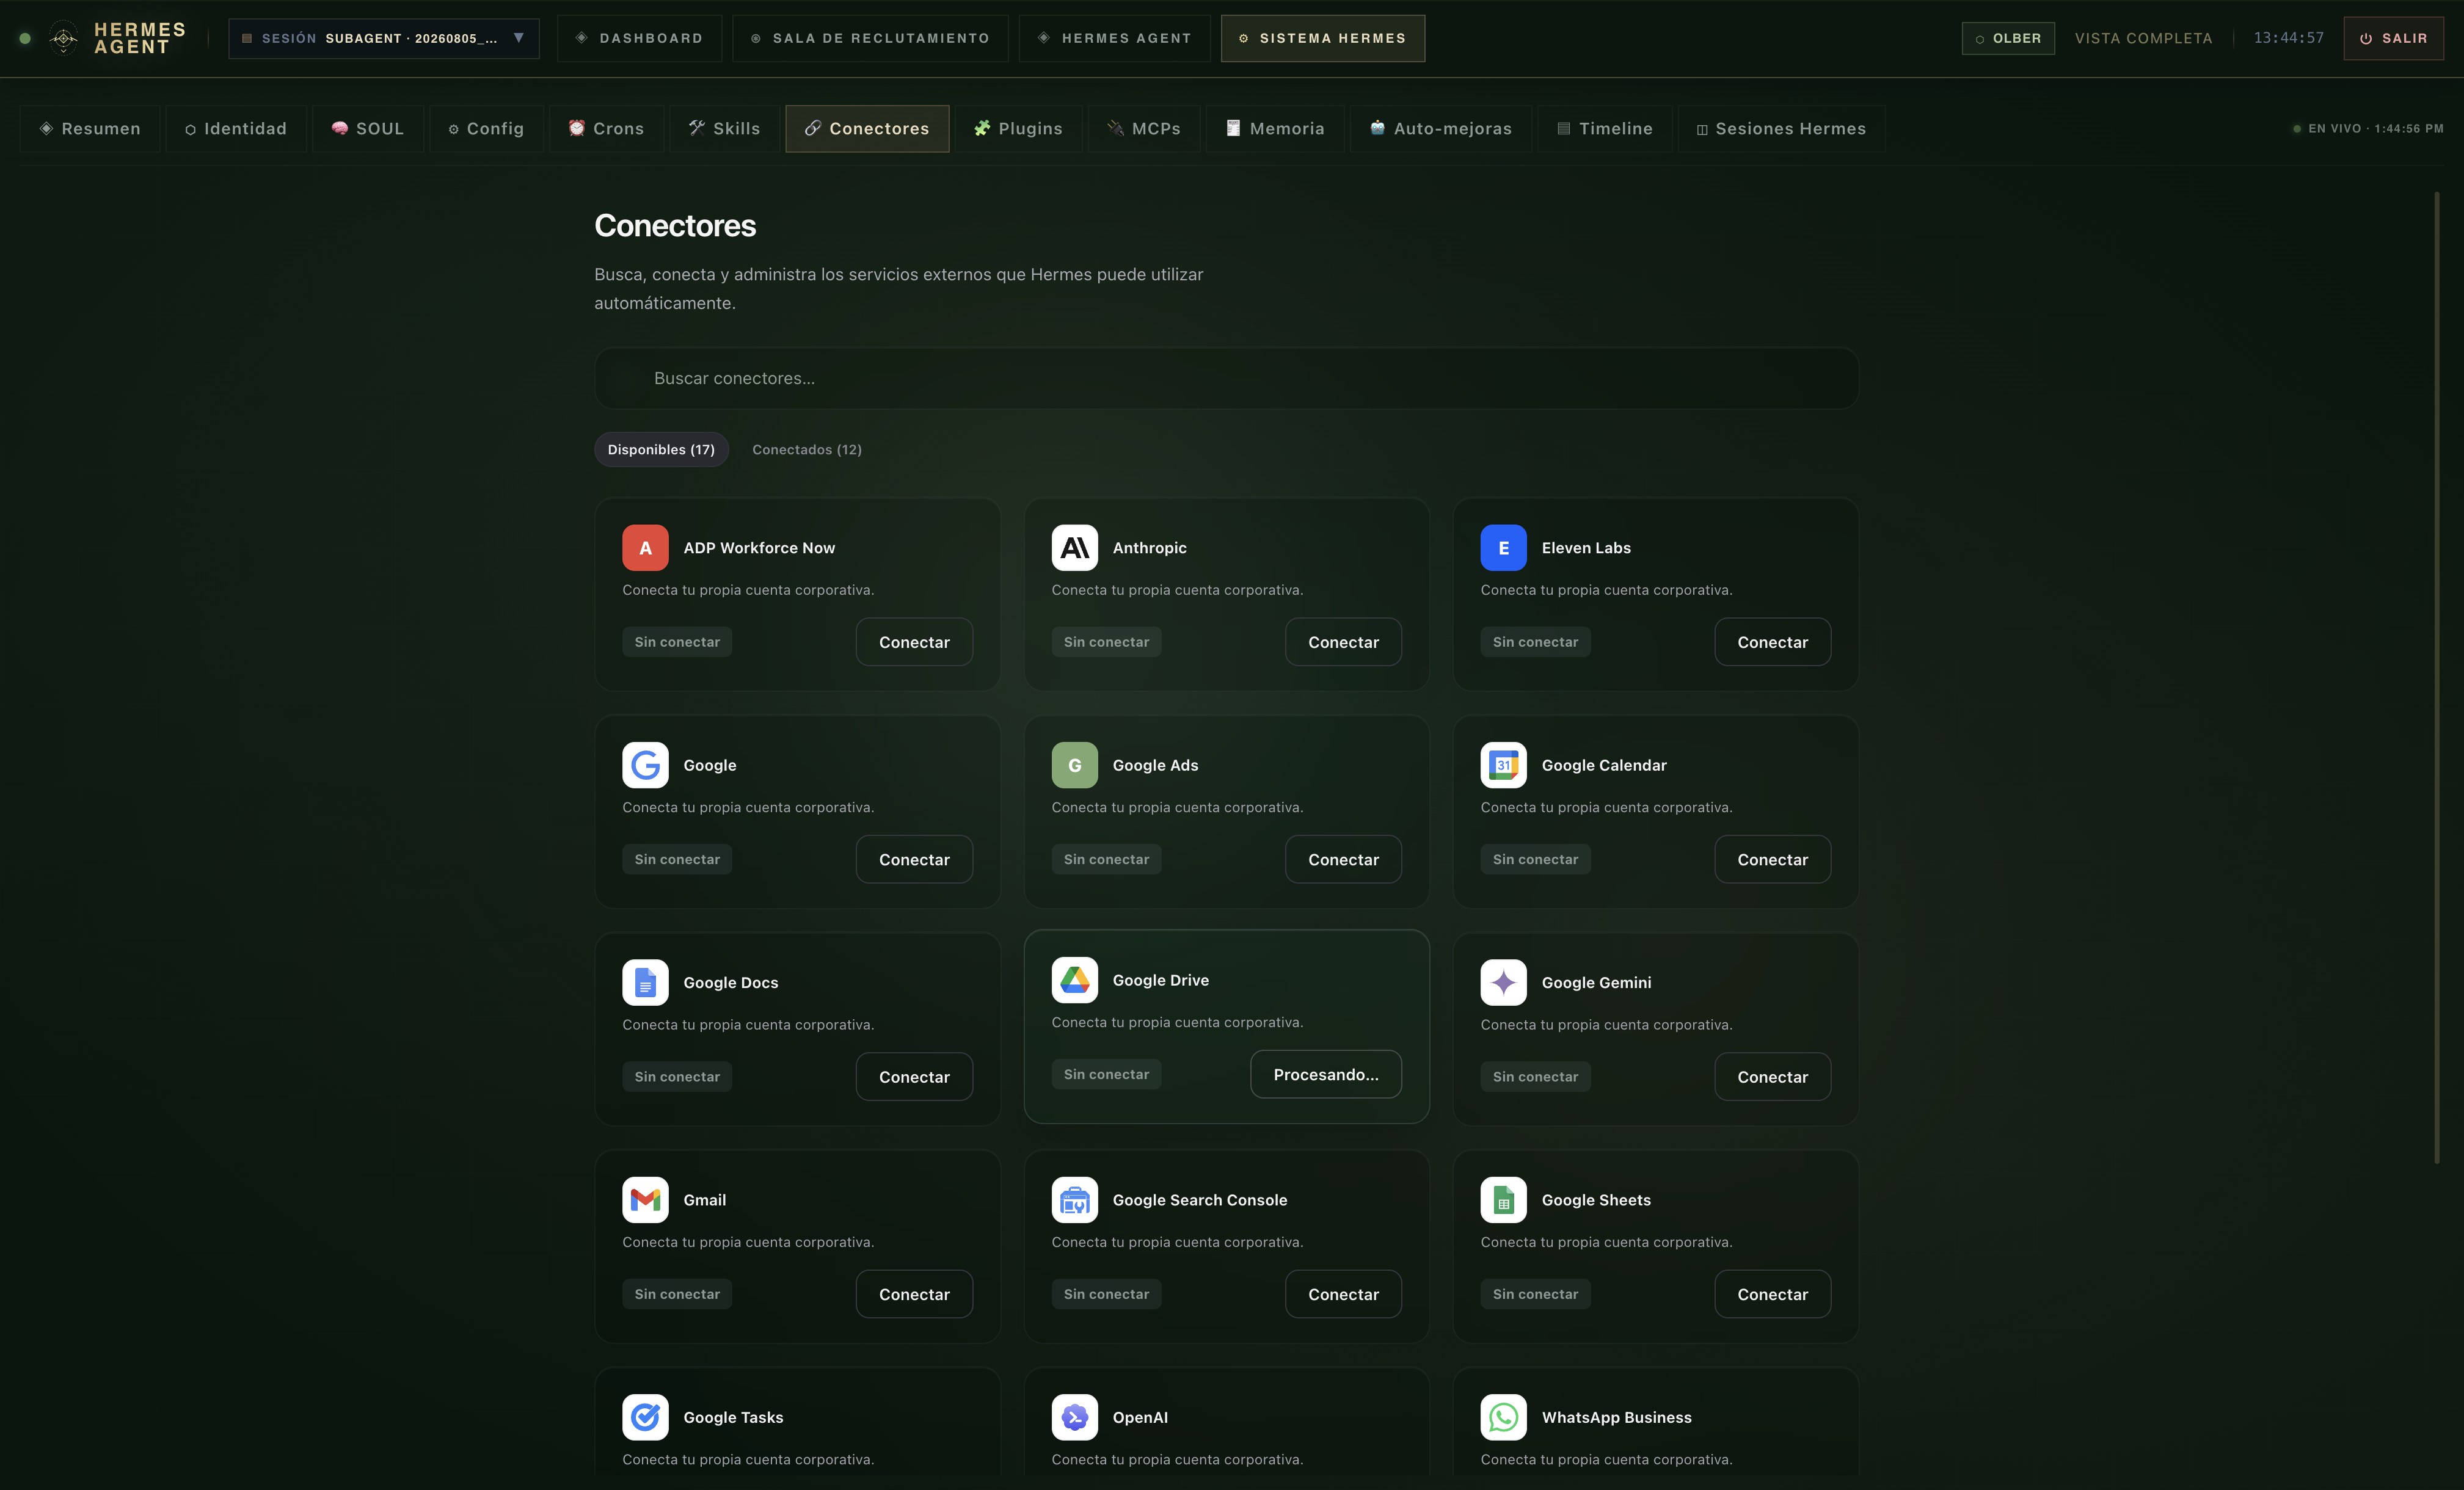Screen dimensions: 2464x1490
Task: Click the Google Calendar icon
Action: (1503, 764)
